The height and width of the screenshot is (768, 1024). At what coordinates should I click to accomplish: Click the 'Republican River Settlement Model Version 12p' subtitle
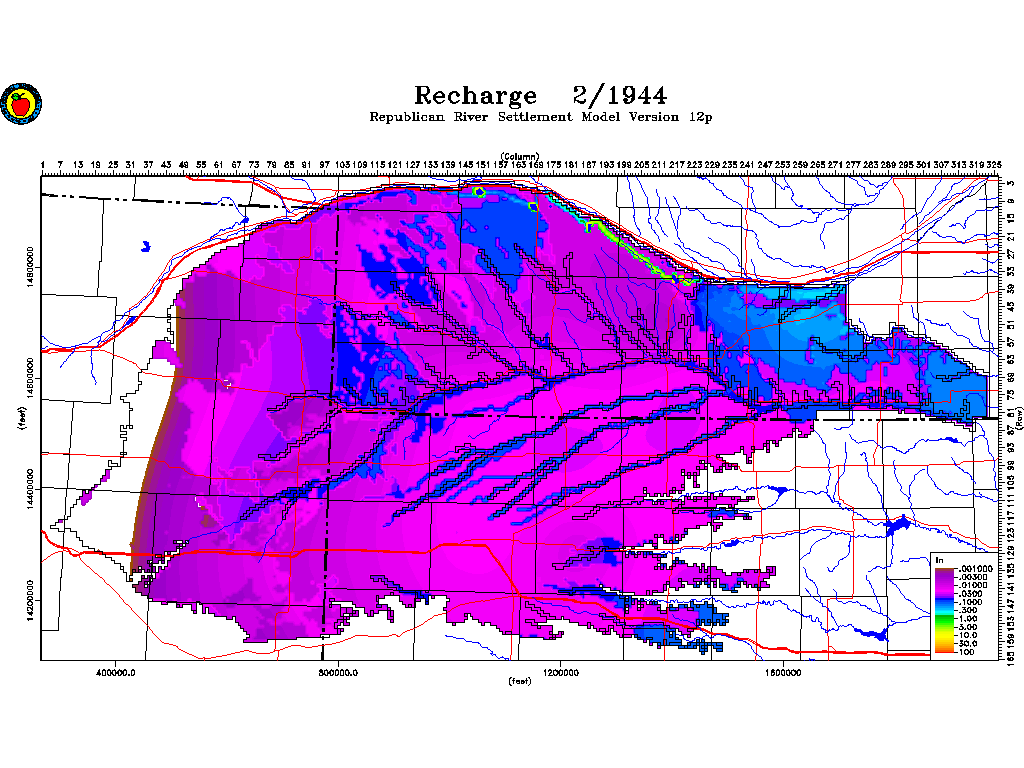pos(541,118)
